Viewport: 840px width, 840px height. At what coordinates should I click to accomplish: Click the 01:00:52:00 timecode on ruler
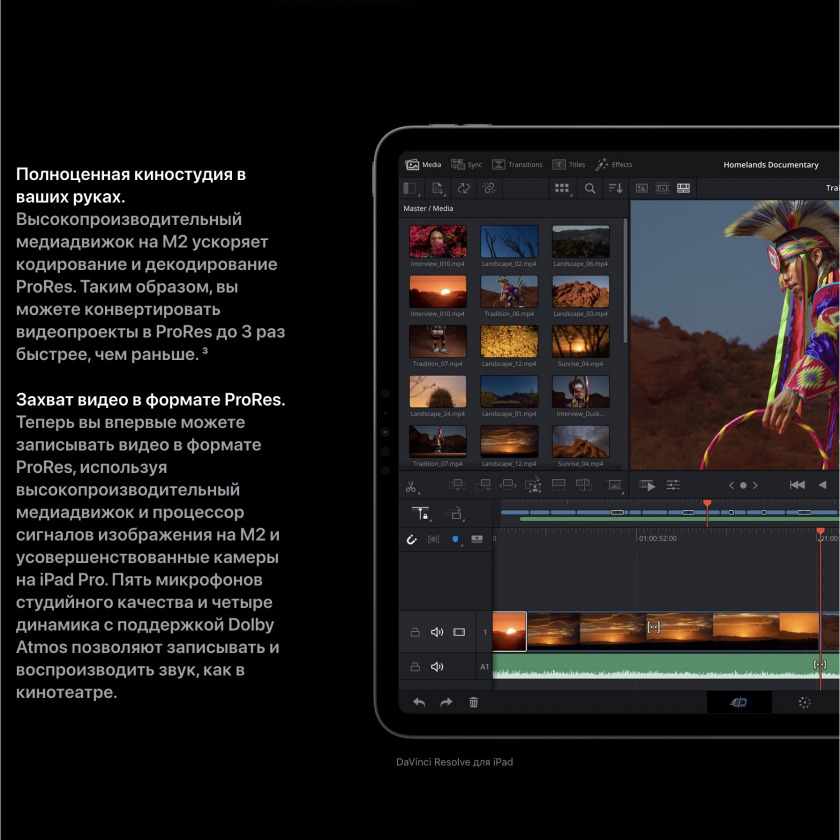pos(658,538)
